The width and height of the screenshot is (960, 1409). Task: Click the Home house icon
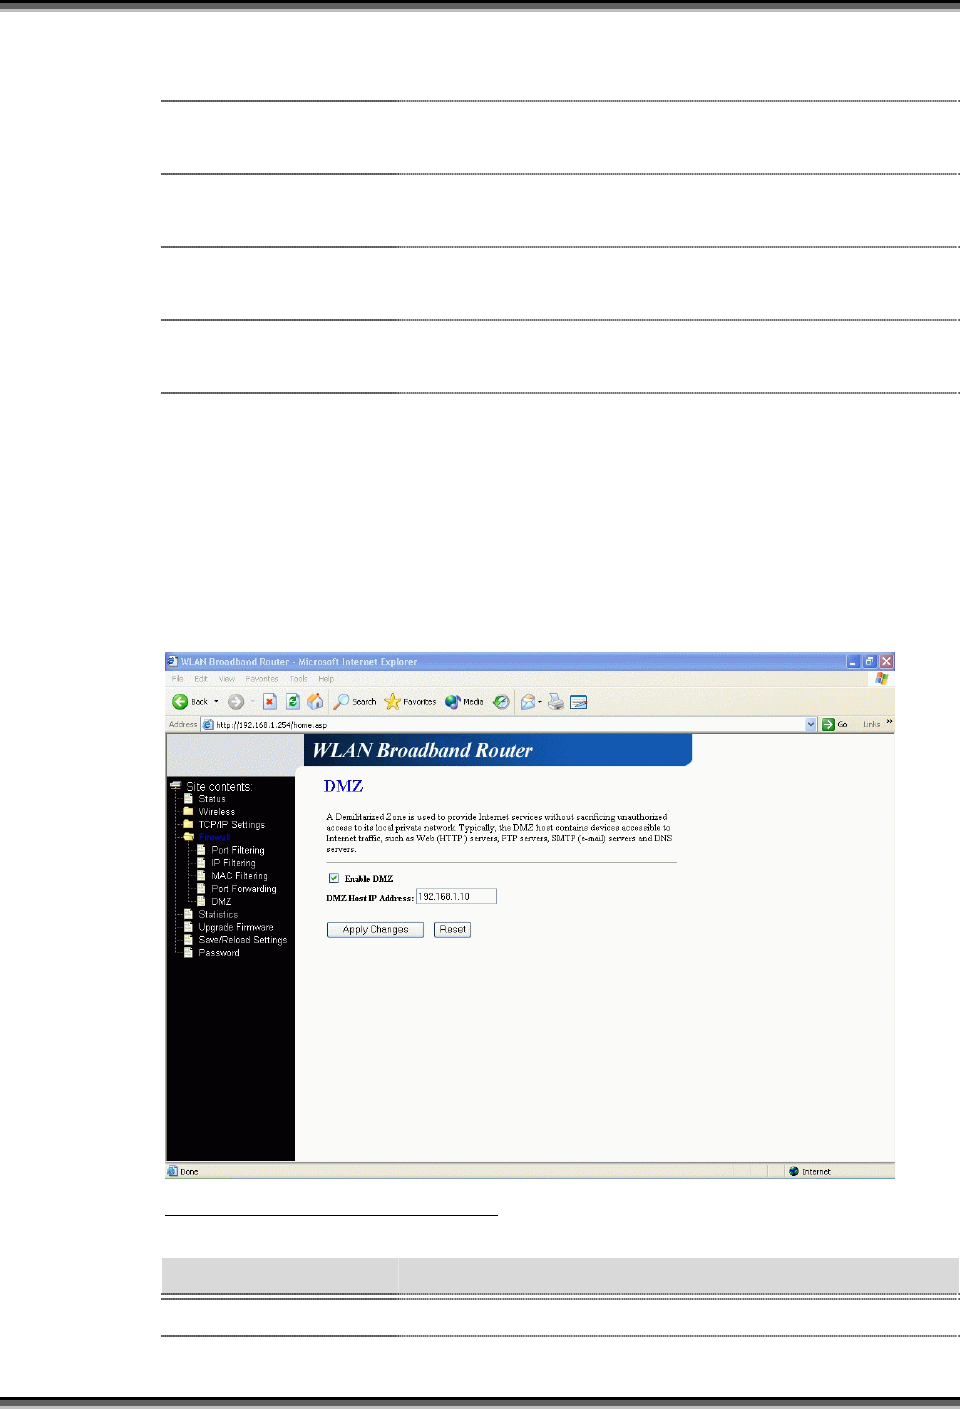315,702
